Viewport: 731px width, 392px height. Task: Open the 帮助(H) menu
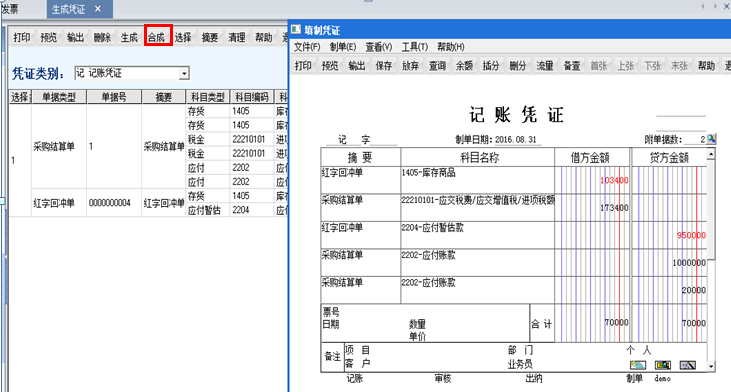tap(451, 47)
